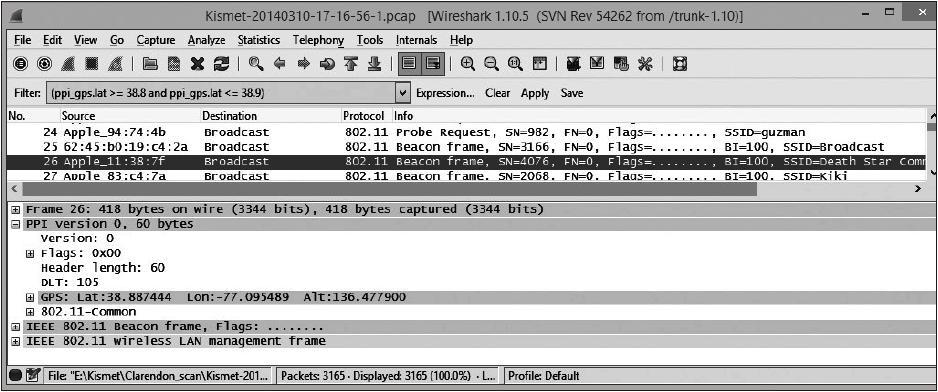Save the current filter
Image resolution: width=938 pixels, height=392 pixels.
tap(572, 93)
